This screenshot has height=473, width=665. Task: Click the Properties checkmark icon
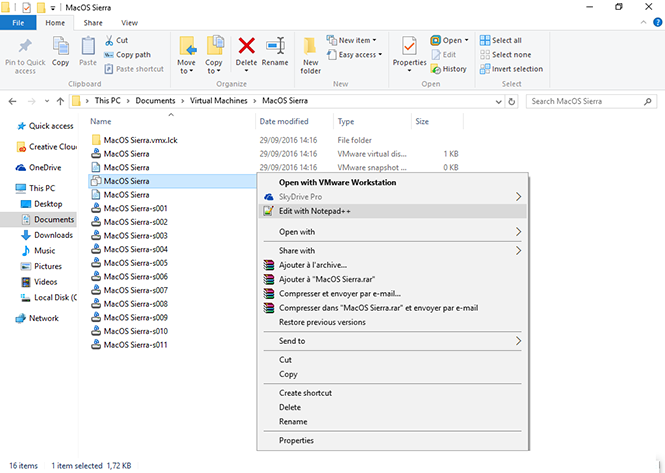tap(409, 46)
